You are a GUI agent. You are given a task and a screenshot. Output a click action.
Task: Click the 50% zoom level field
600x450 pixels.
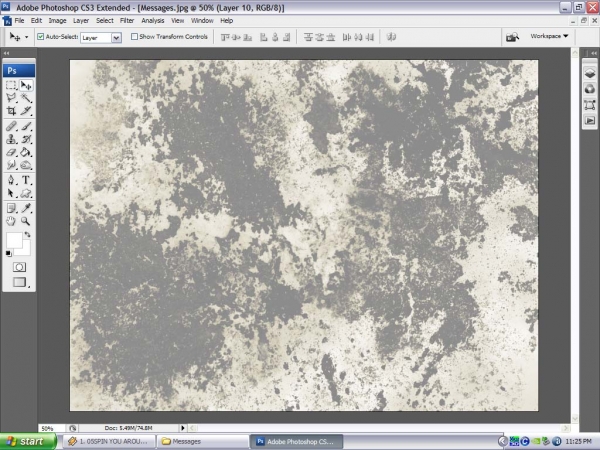coord(52,428)
